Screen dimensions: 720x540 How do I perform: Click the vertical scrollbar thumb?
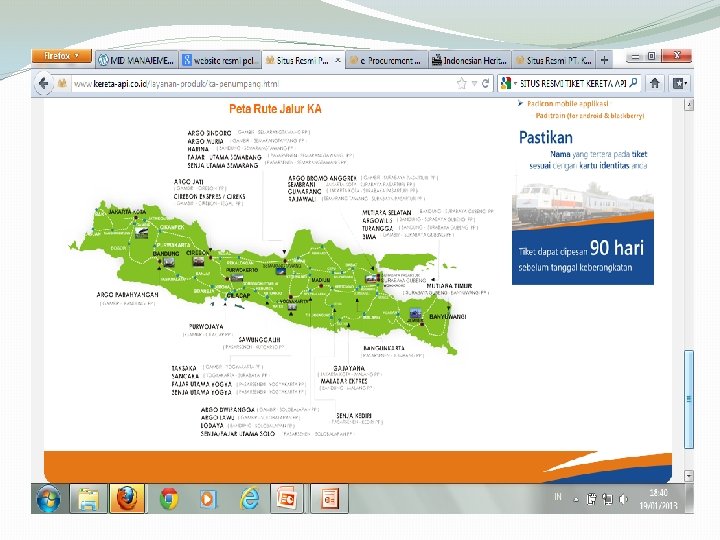688,399
